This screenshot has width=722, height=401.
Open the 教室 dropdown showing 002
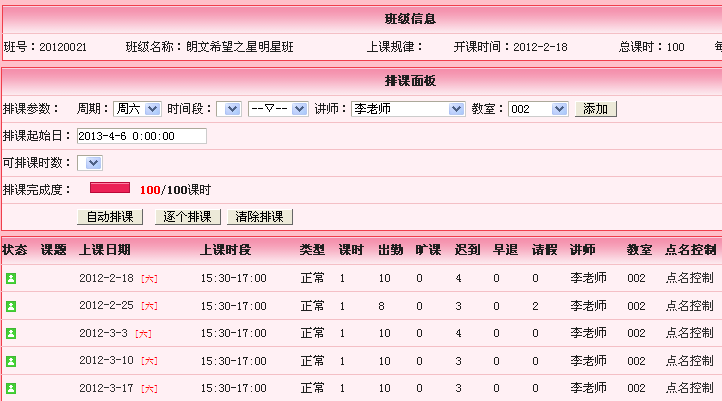538,109
